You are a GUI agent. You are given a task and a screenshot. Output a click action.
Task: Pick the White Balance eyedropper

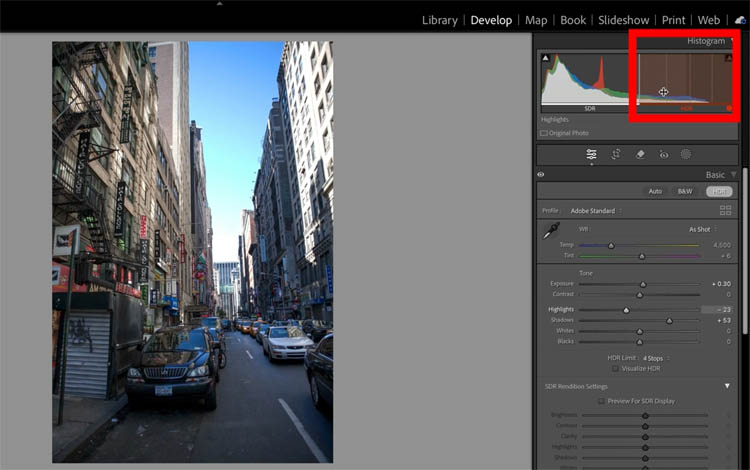pyautogui.click(x=551, y=230)
